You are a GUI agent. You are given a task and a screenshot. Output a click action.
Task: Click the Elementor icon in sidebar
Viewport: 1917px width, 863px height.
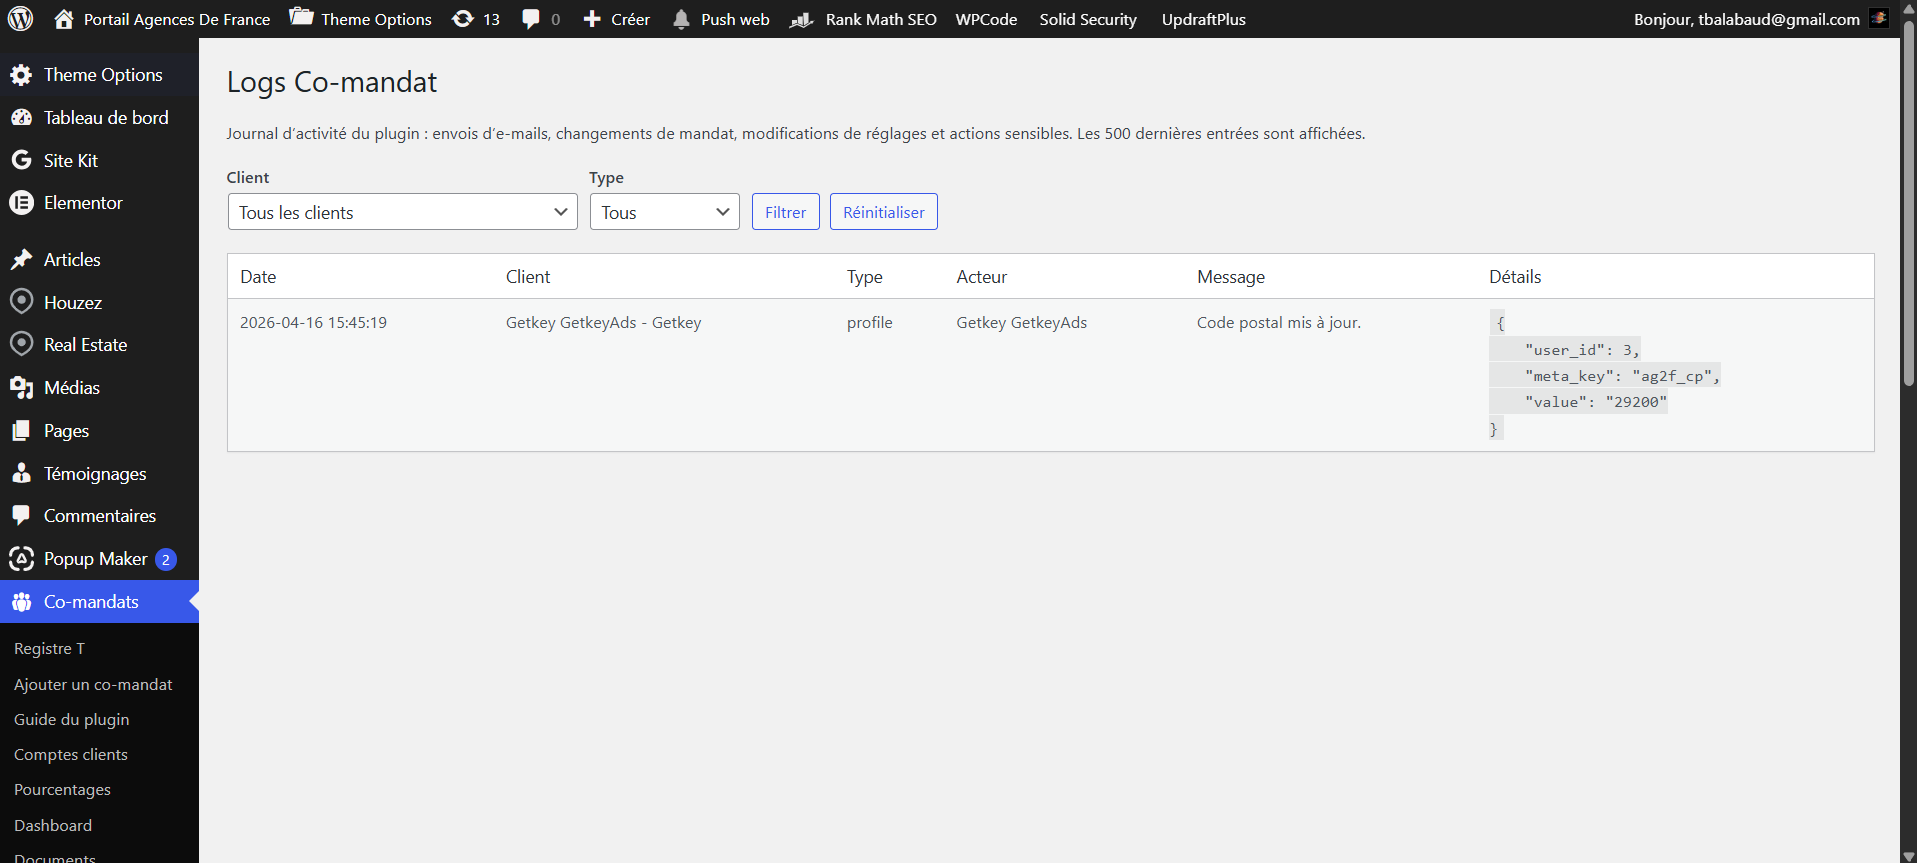(x=21, y=203)
